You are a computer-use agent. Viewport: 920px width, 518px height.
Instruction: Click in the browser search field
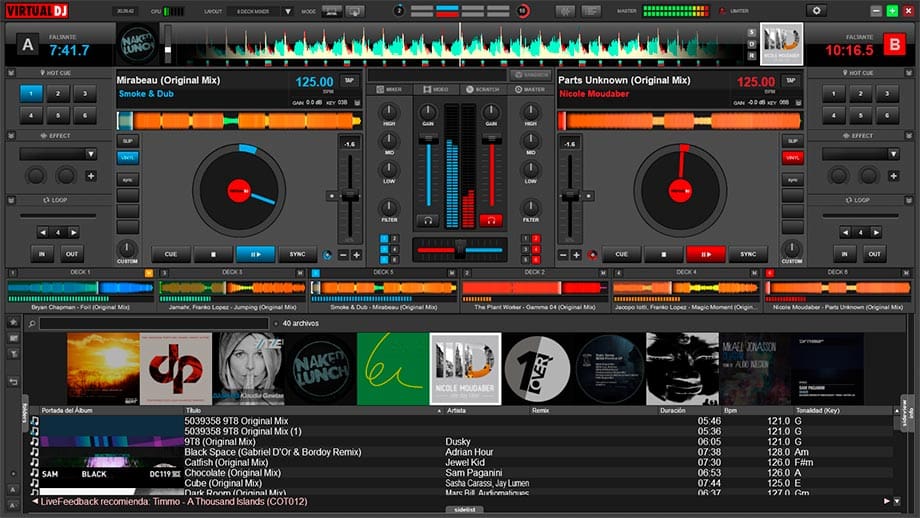pos(154,323)
